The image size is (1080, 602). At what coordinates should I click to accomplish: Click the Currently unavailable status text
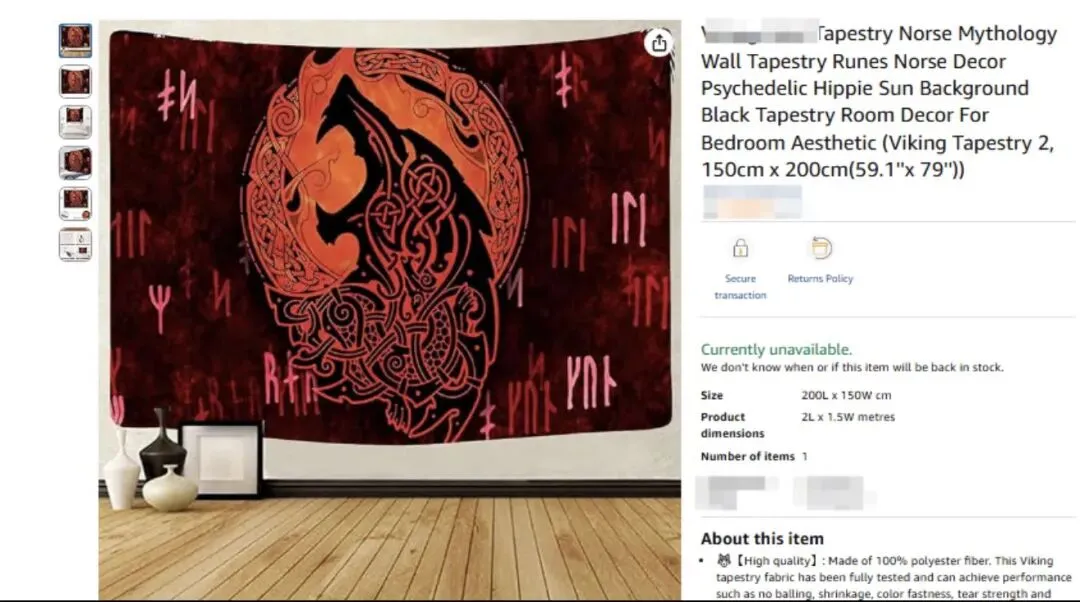(776, 349)
